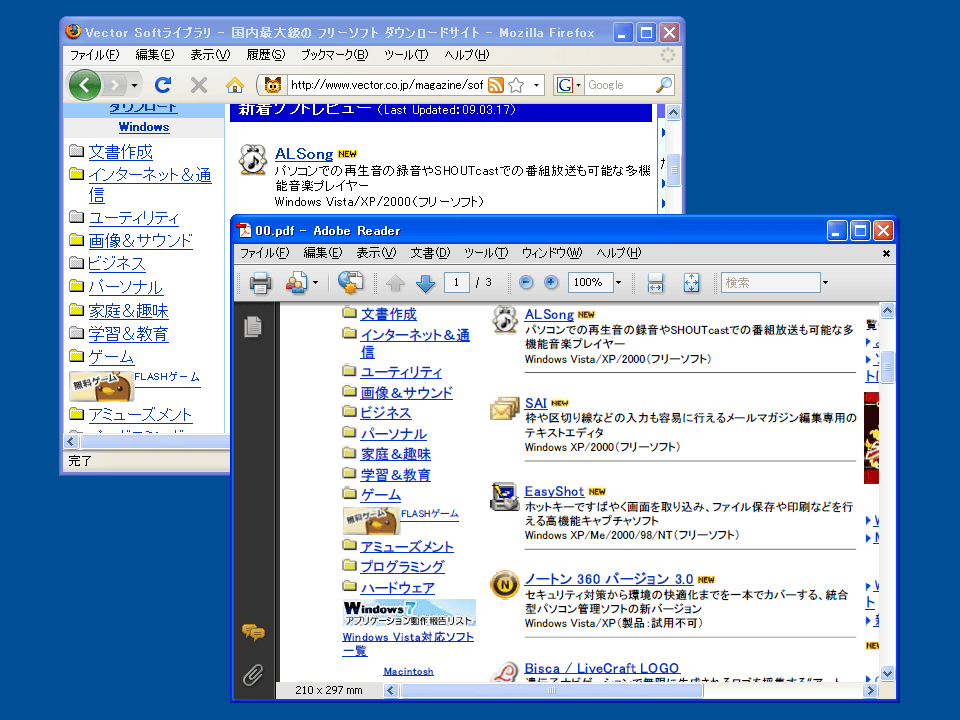
Task: Bookmark page with the star icon
Action: [x=516, y=84]
